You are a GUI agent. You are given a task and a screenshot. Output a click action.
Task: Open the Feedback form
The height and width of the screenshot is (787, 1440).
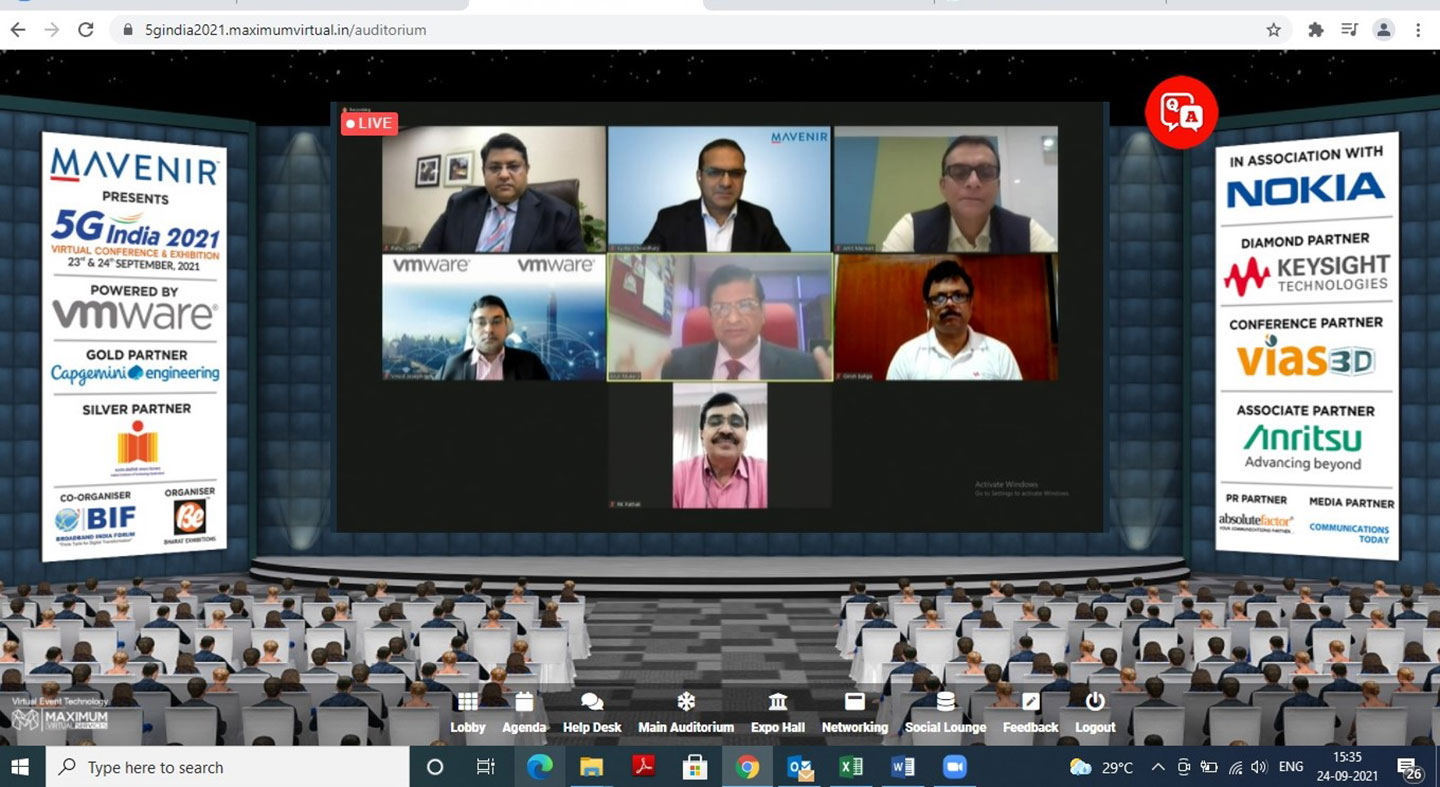pyautogui.click(x=1031, y=713)
